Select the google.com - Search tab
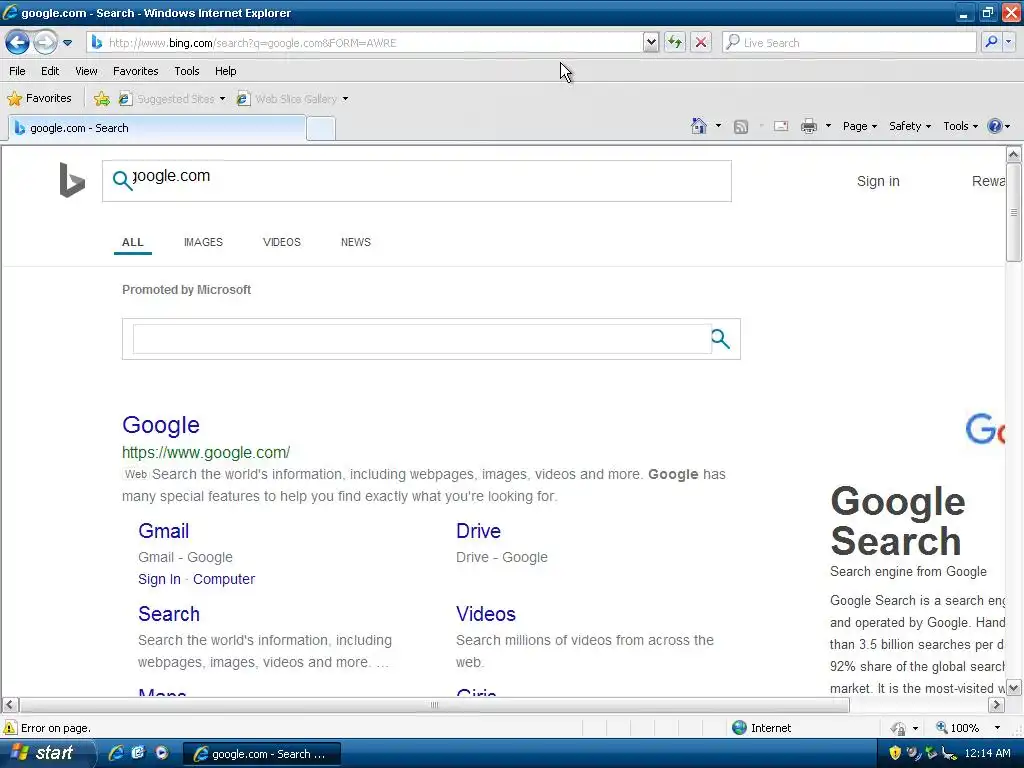 click(x=157, y=128)
